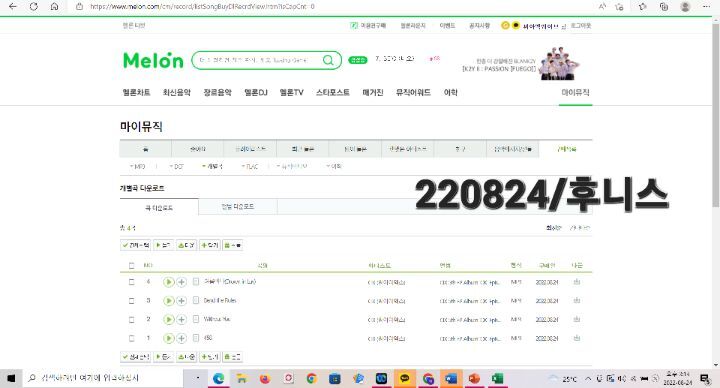Open the 마이뮤직 menu
Screen dimensions: 720x388
click(575, 92)
